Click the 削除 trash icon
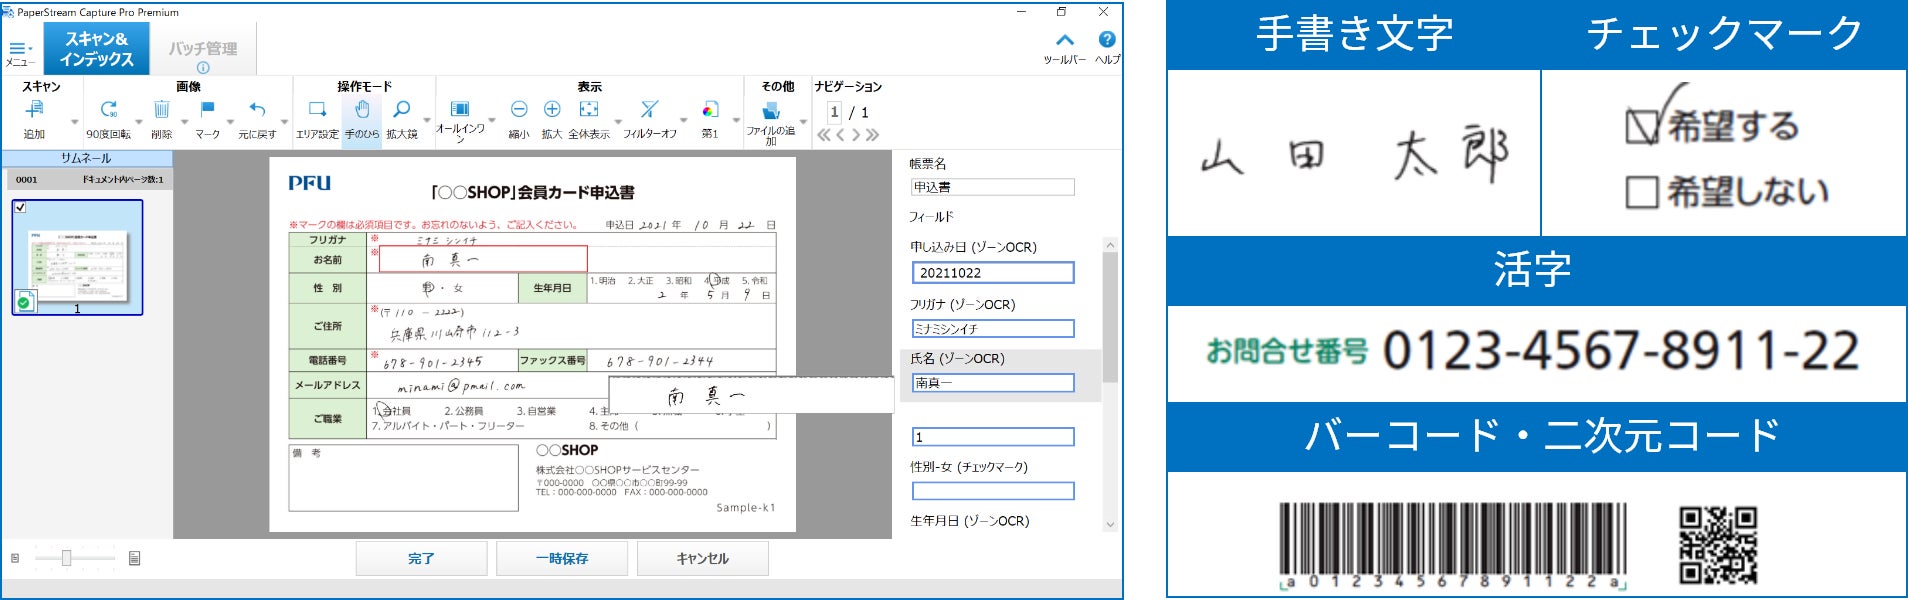 point(162,110)
